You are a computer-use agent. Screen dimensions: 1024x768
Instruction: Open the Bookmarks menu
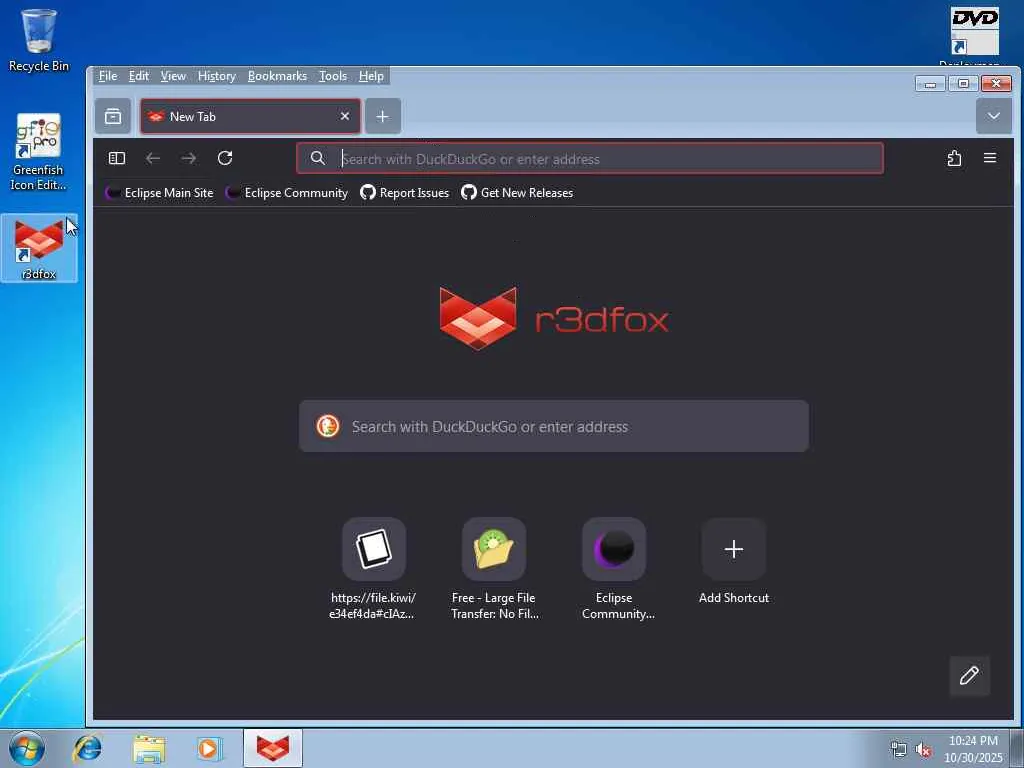tap(277, 76)
